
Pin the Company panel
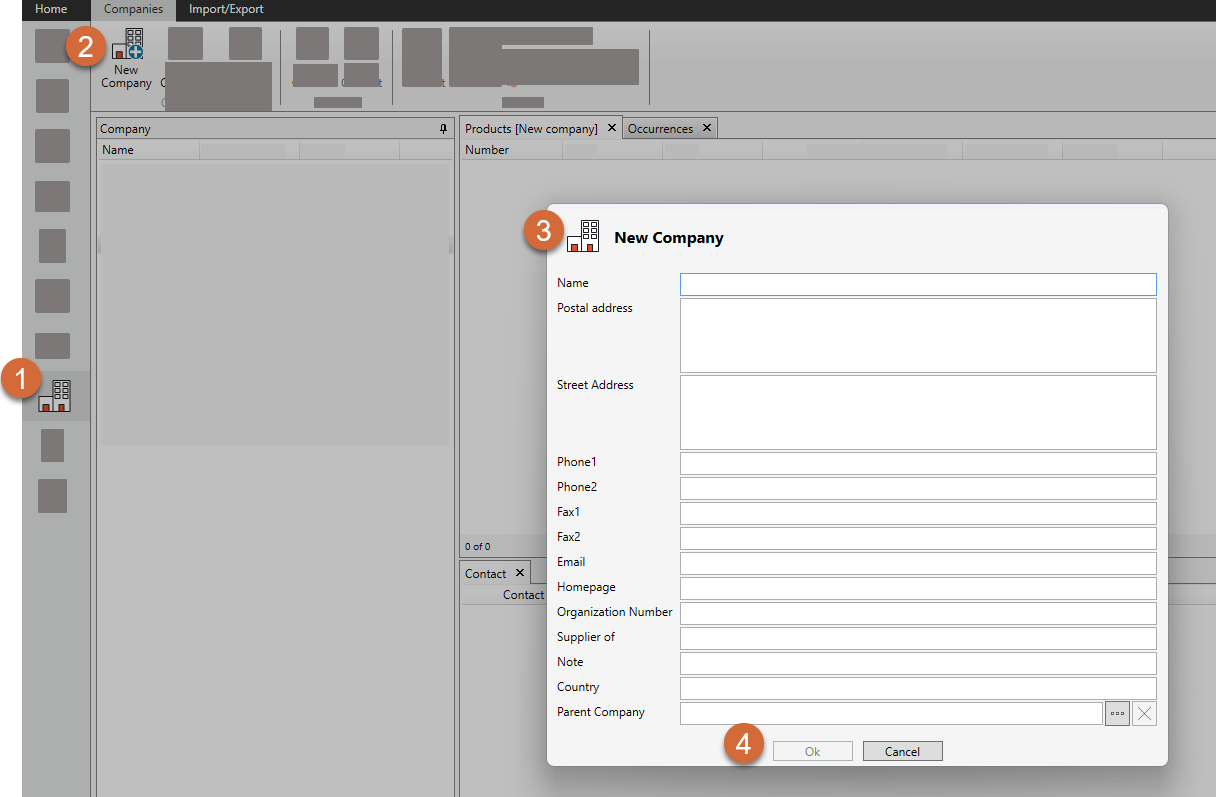[443, 129]
